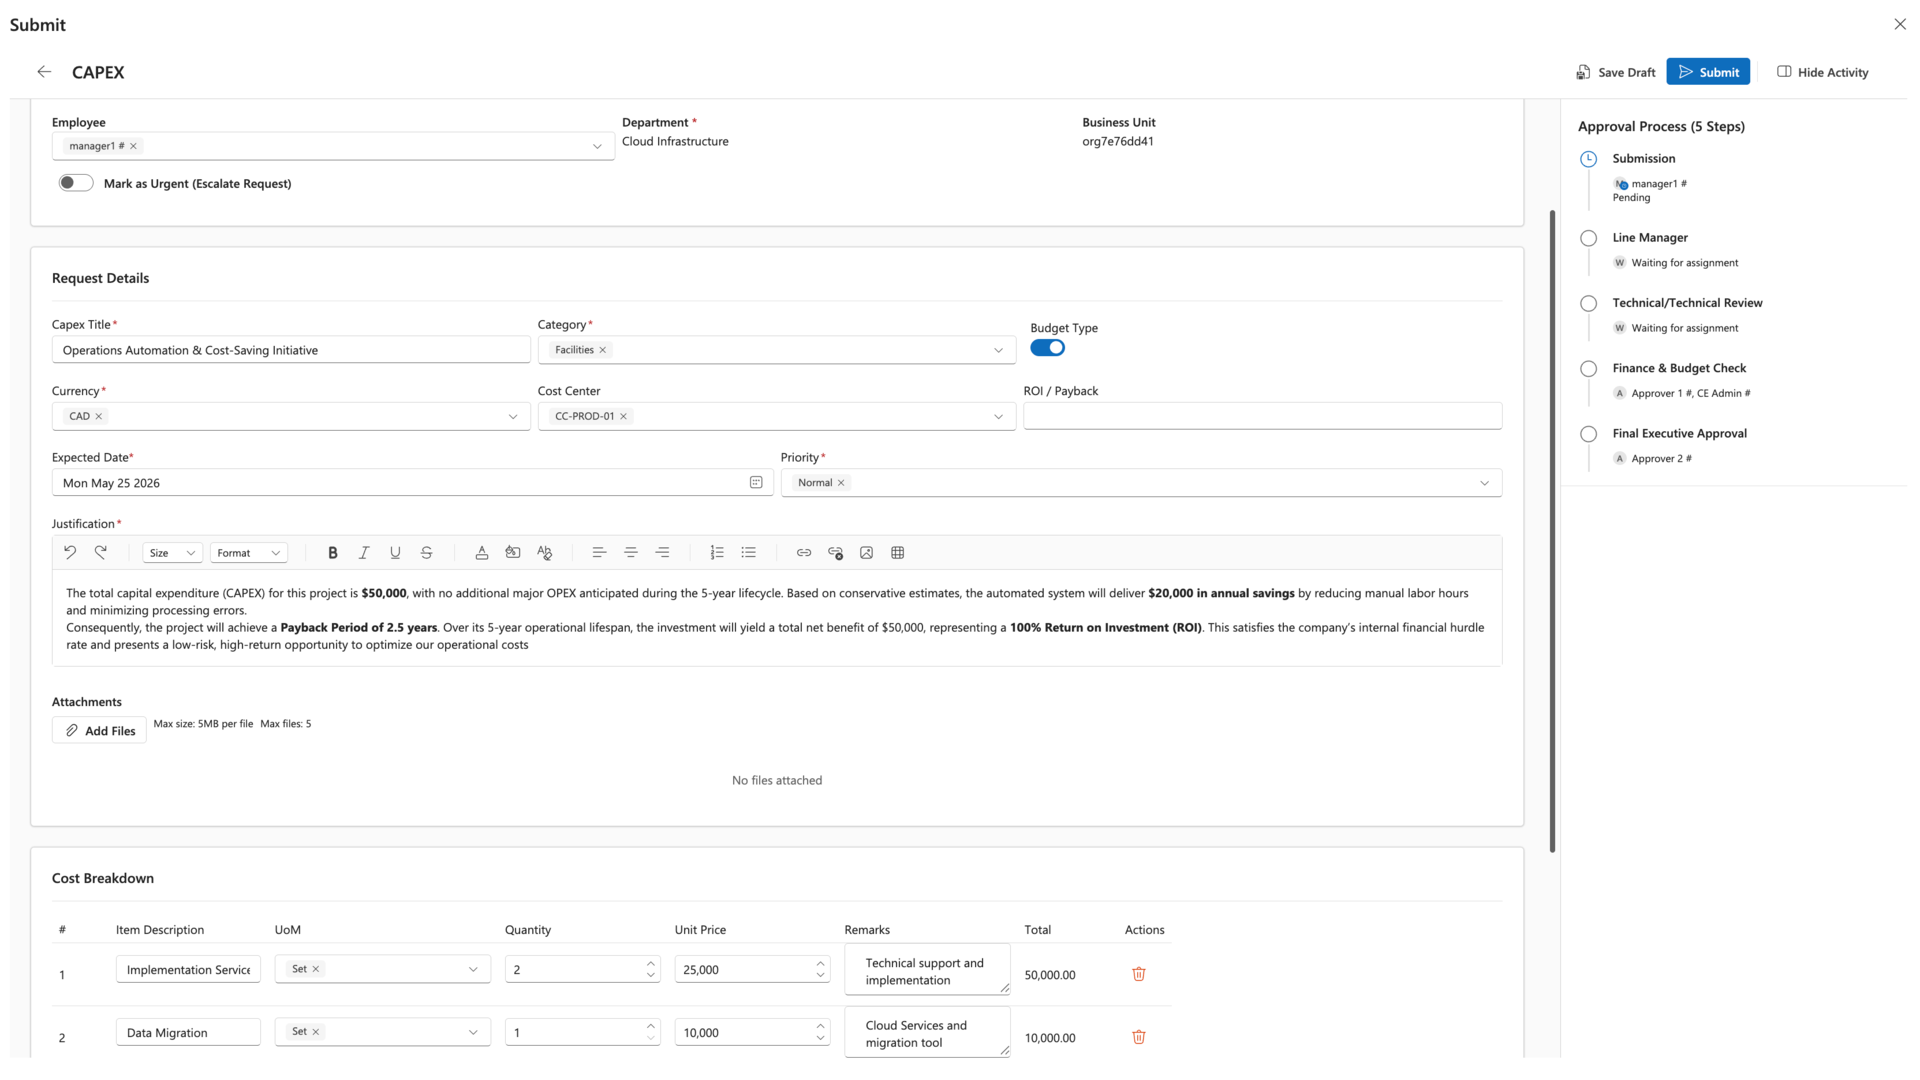Open the Currency dropdown
The width and height of the screenshot is (1920, 1080).
[x=513, y=417]
